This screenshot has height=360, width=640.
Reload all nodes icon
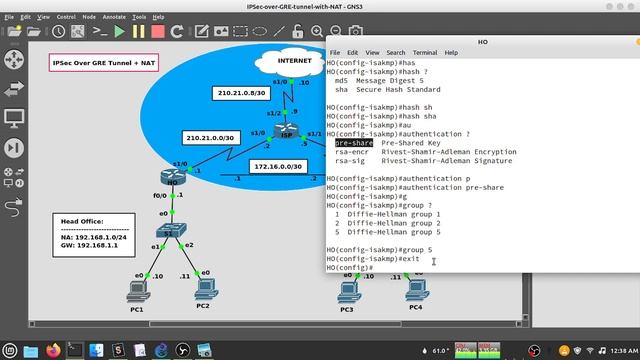point(177,31)
